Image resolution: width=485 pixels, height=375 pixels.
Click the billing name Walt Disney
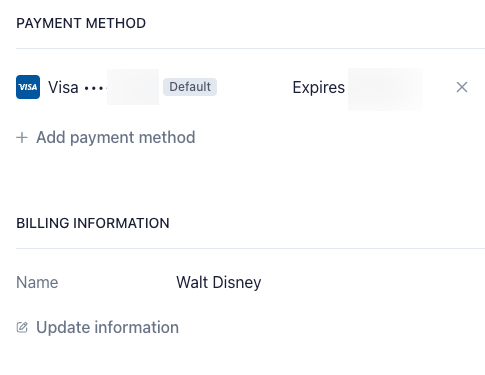(x=219, y=283)
